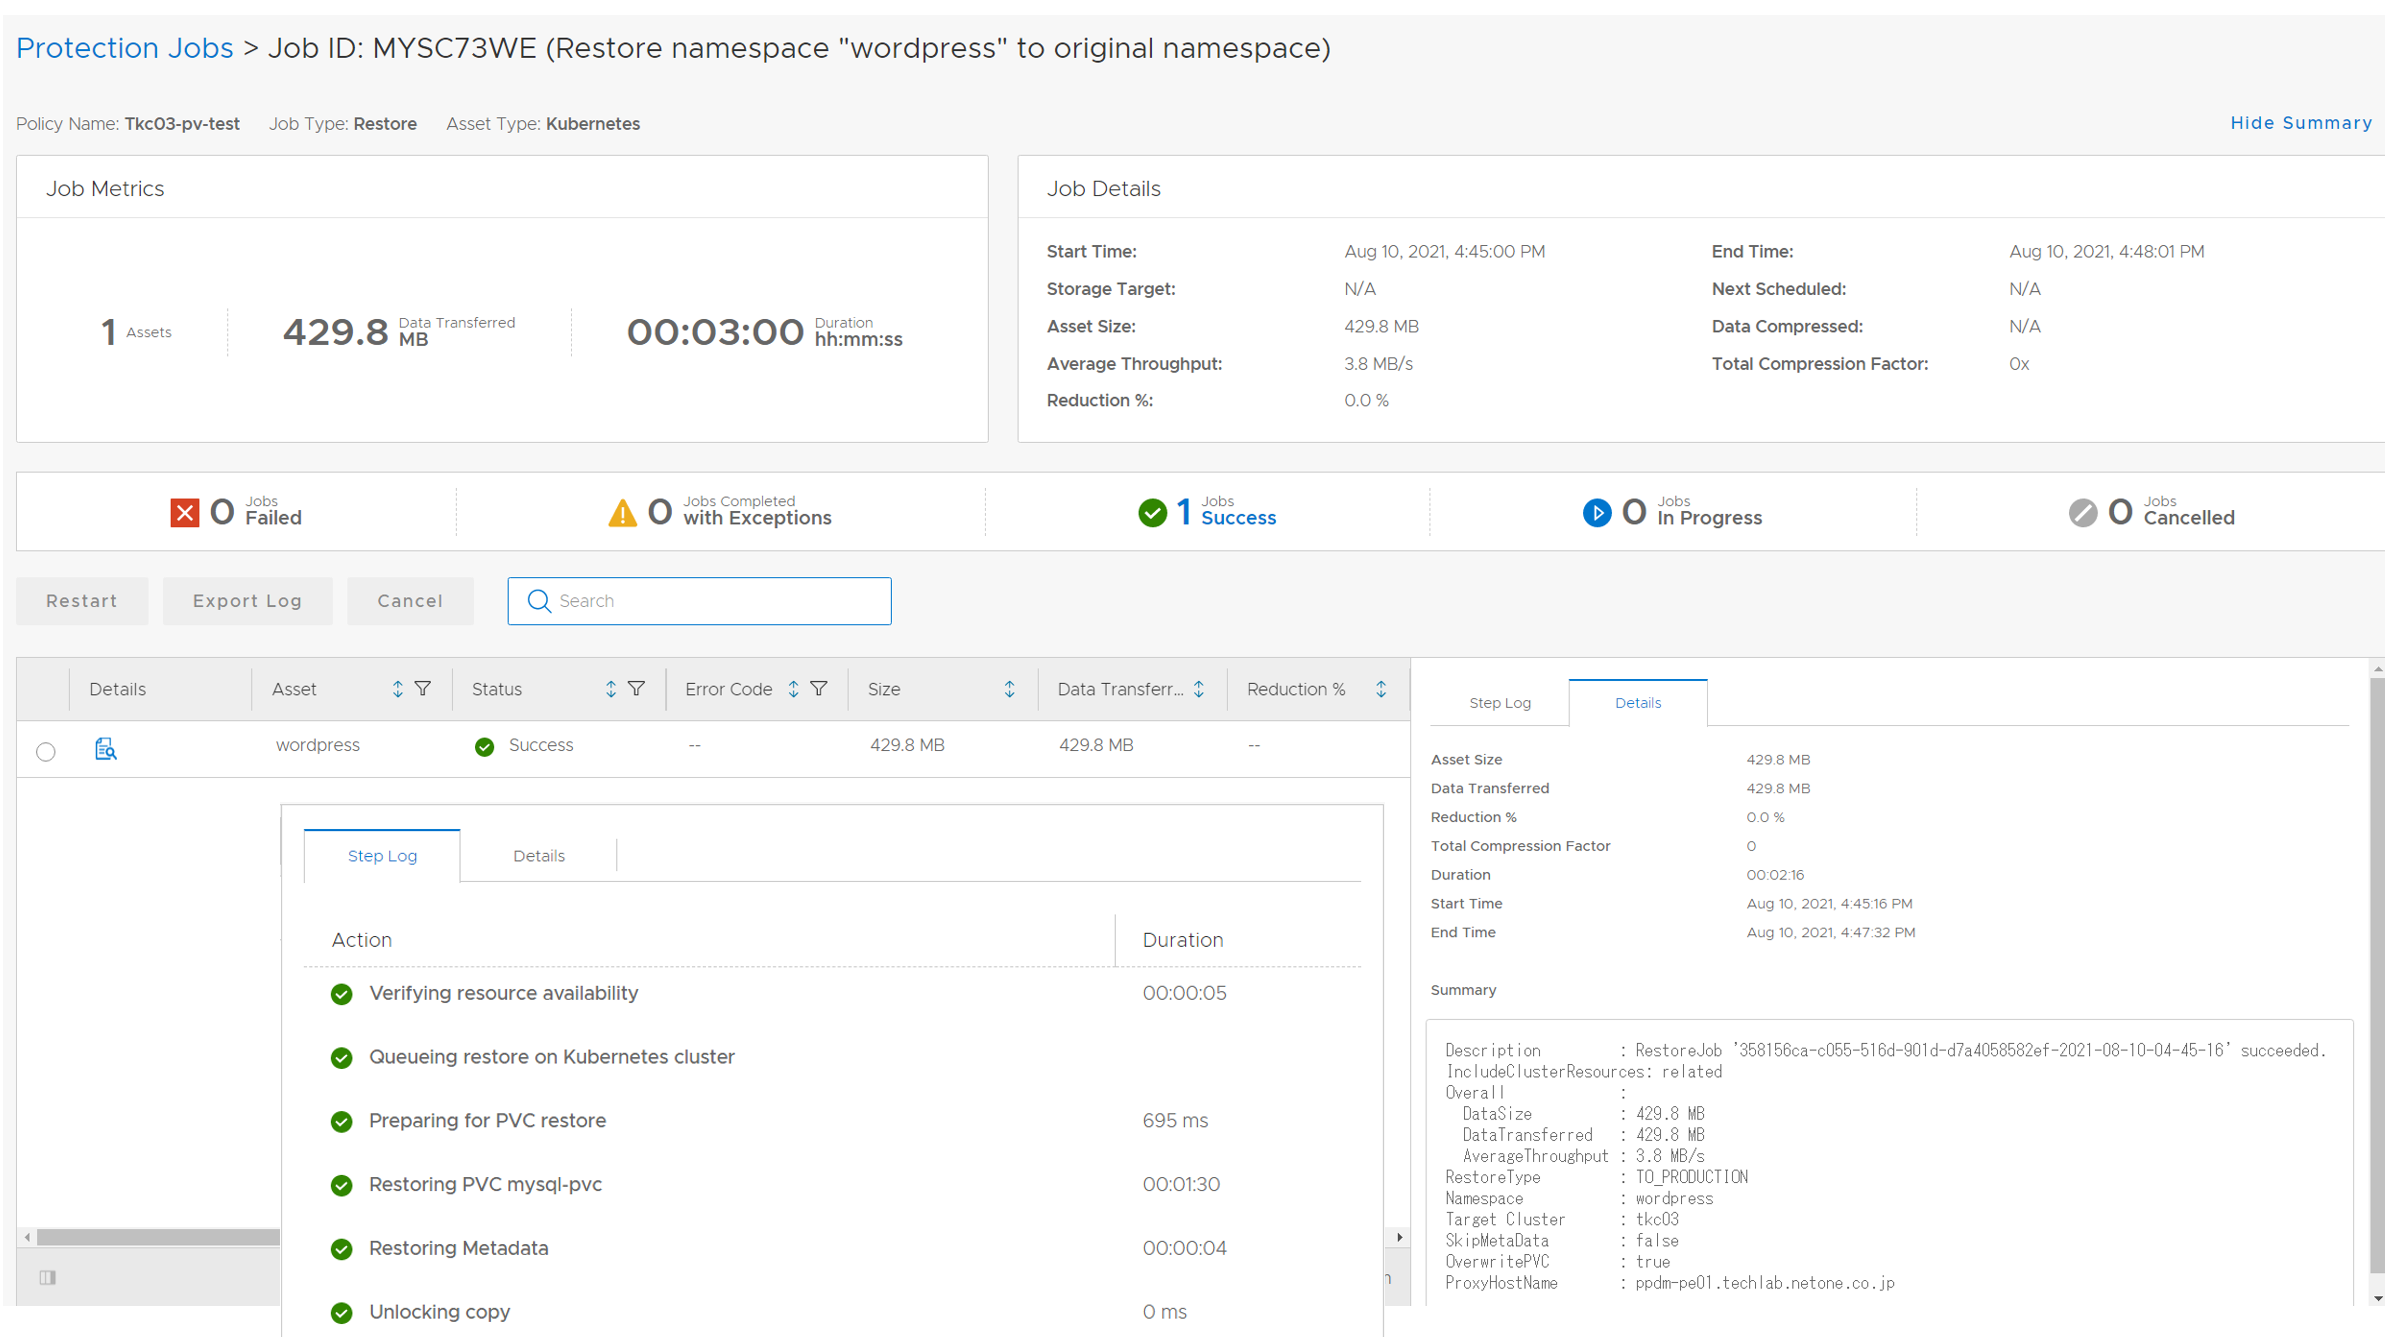Click the Restoring PVC mysql-pvc step text
This screenshot has width=2388, height=1337.
486,1184
